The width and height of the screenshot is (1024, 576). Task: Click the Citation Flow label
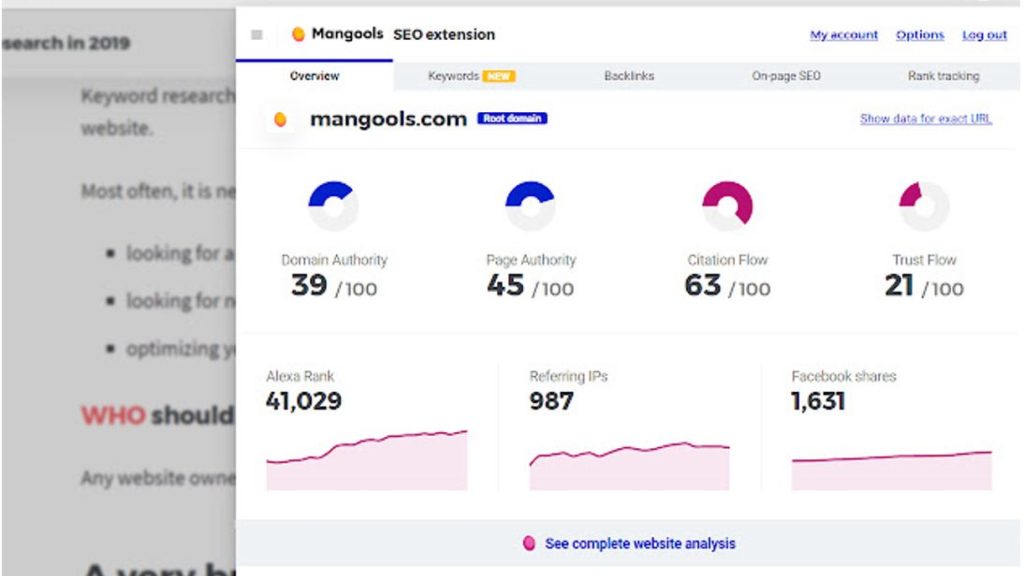coord(727,260)
